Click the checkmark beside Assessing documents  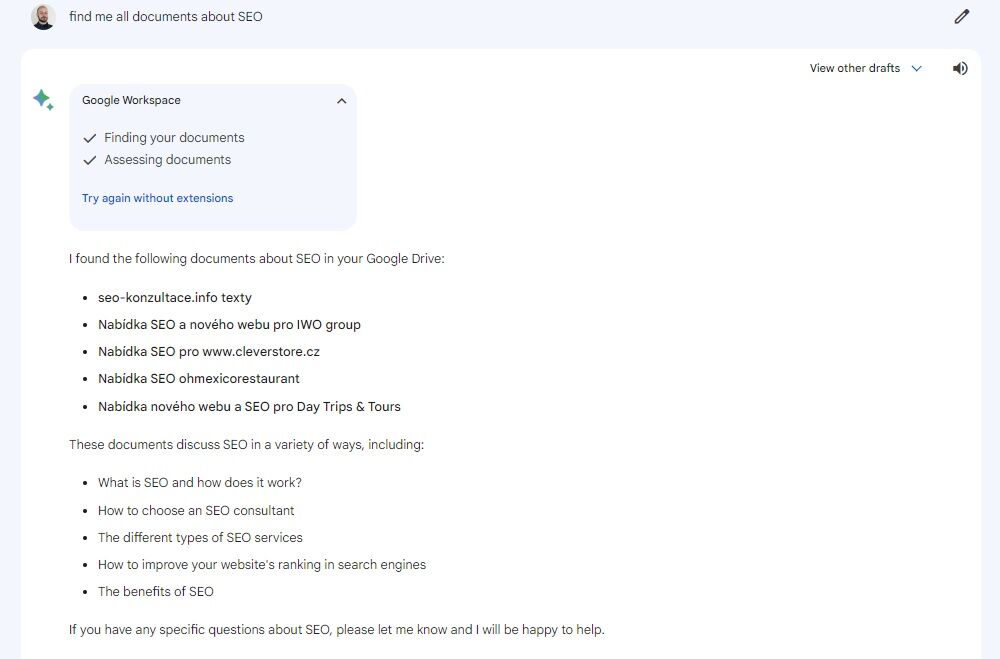(90, 160)
